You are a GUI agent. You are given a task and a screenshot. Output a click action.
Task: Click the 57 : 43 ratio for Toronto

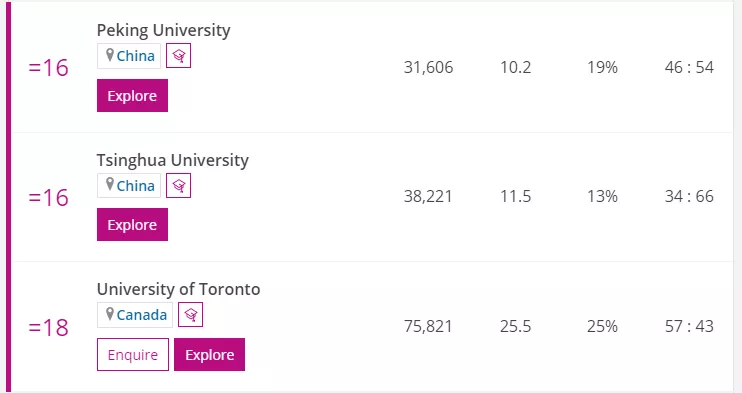[x=689, y=326]
